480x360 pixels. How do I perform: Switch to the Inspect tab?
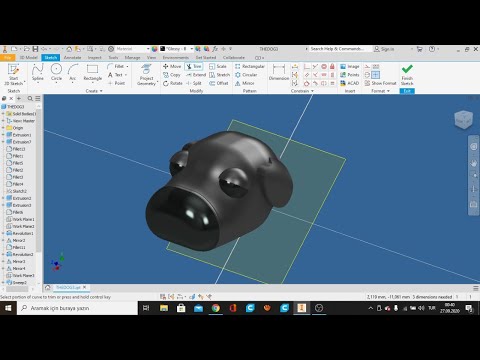[95, 58]
